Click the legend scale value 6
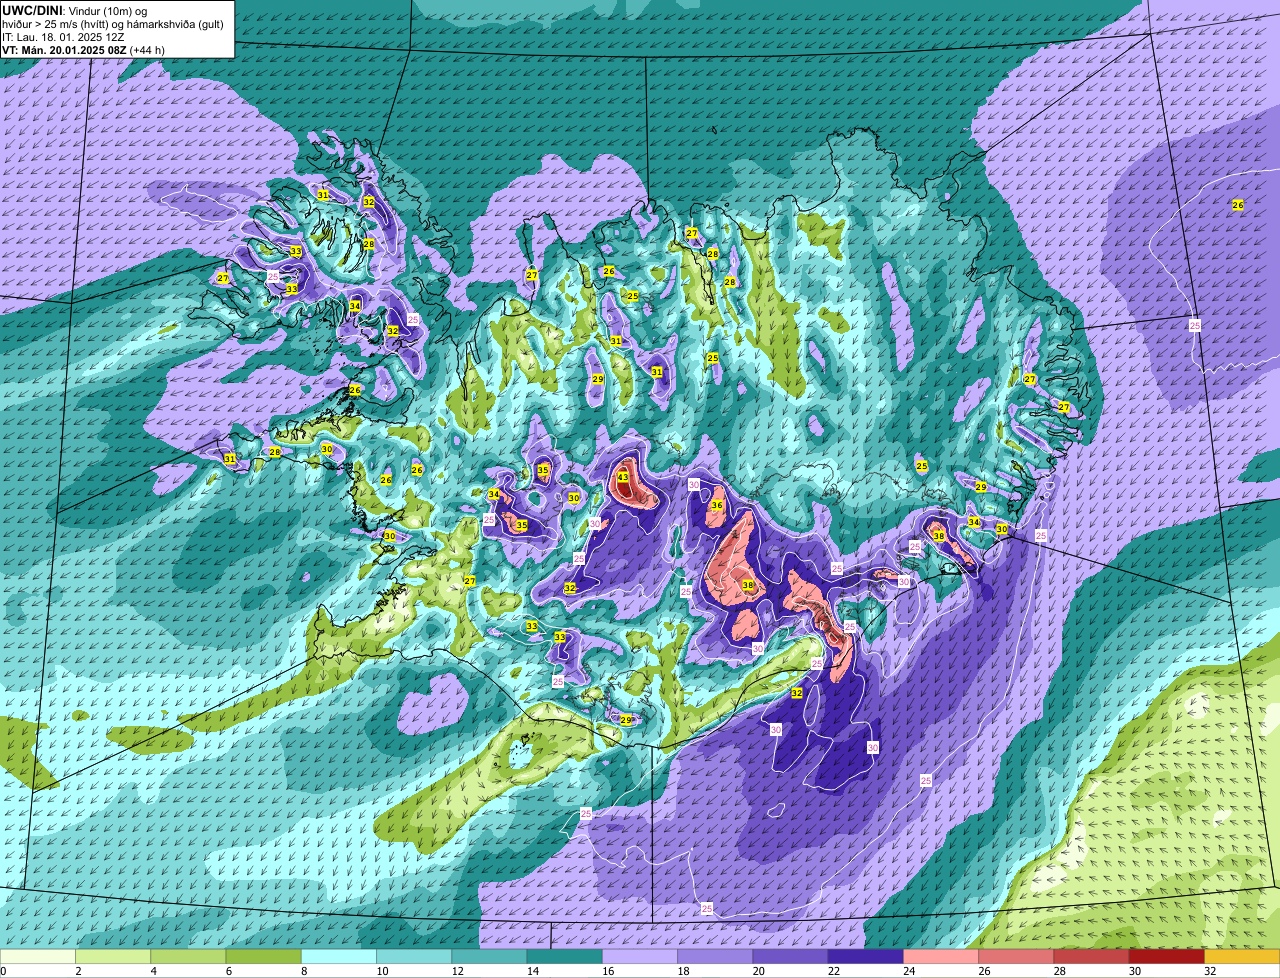Screen dimensions: 1280x978 227,971
